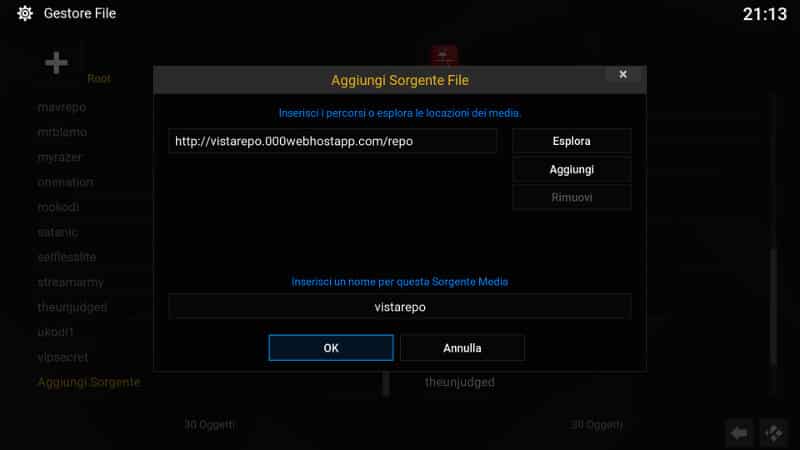
Task: Close the Aggiungi Sorgente File dialog
Action: click(x=622, y=74)
